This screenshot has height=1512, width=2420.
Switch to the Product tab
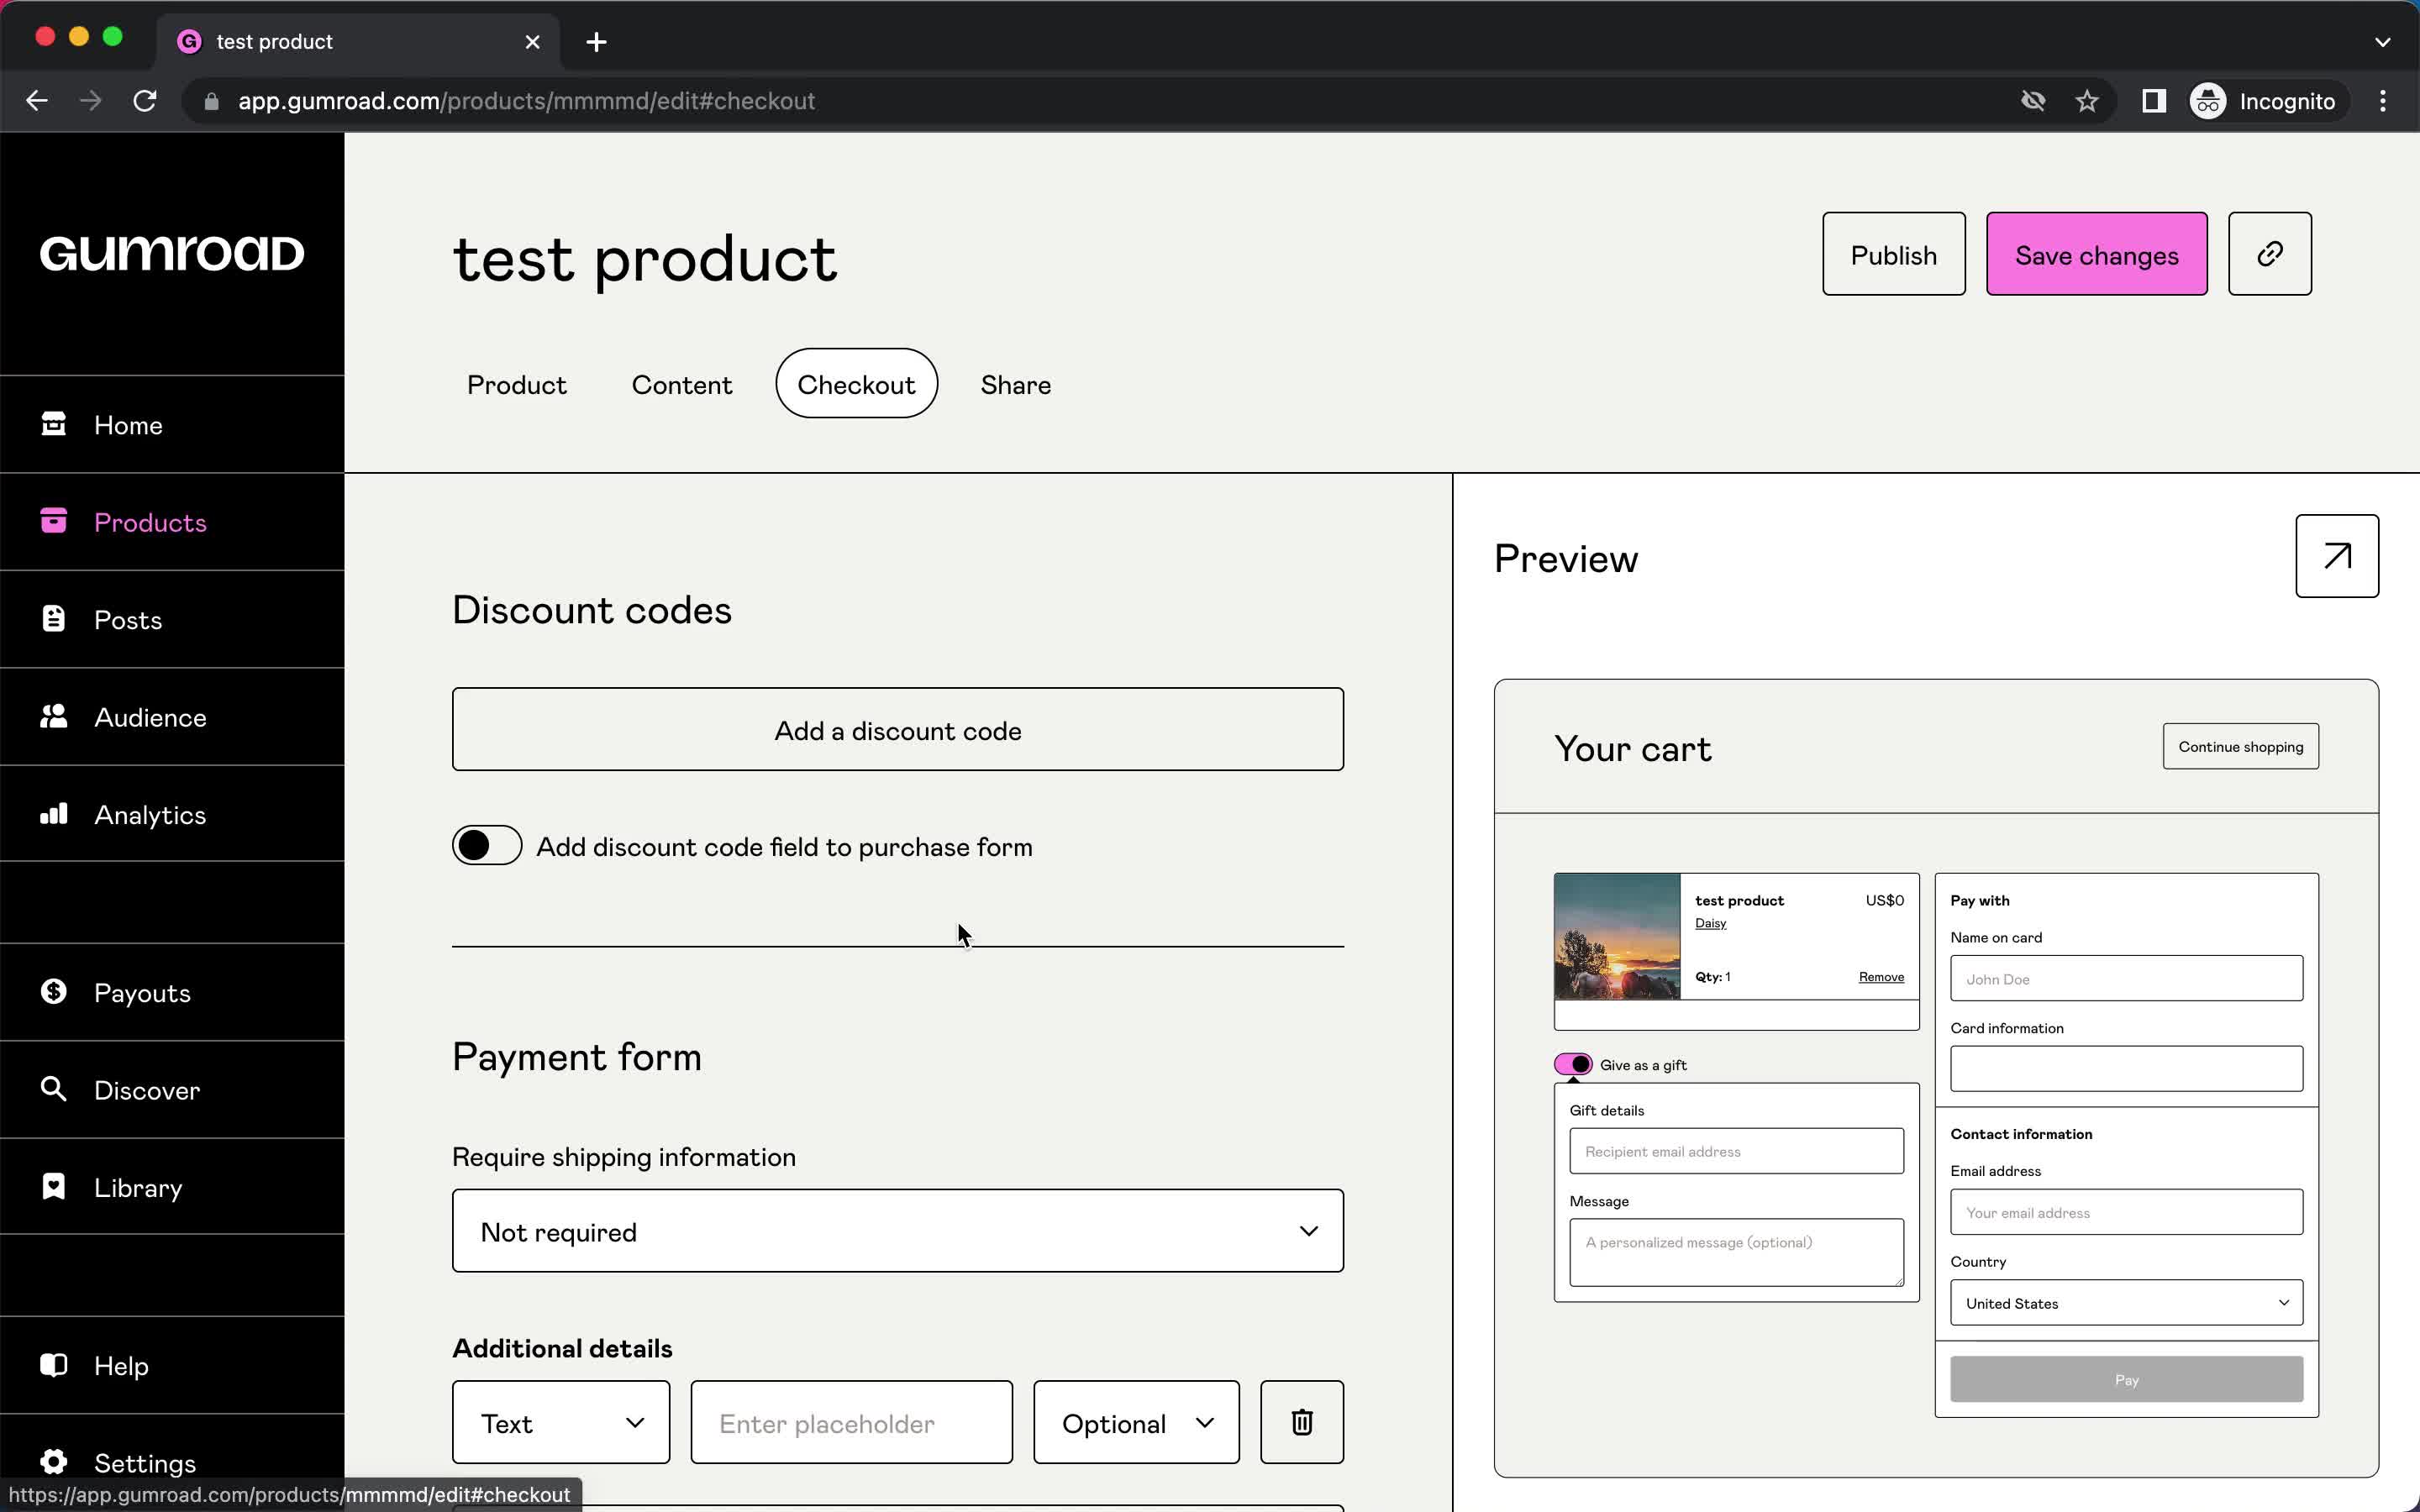click(x=518, y=385)
